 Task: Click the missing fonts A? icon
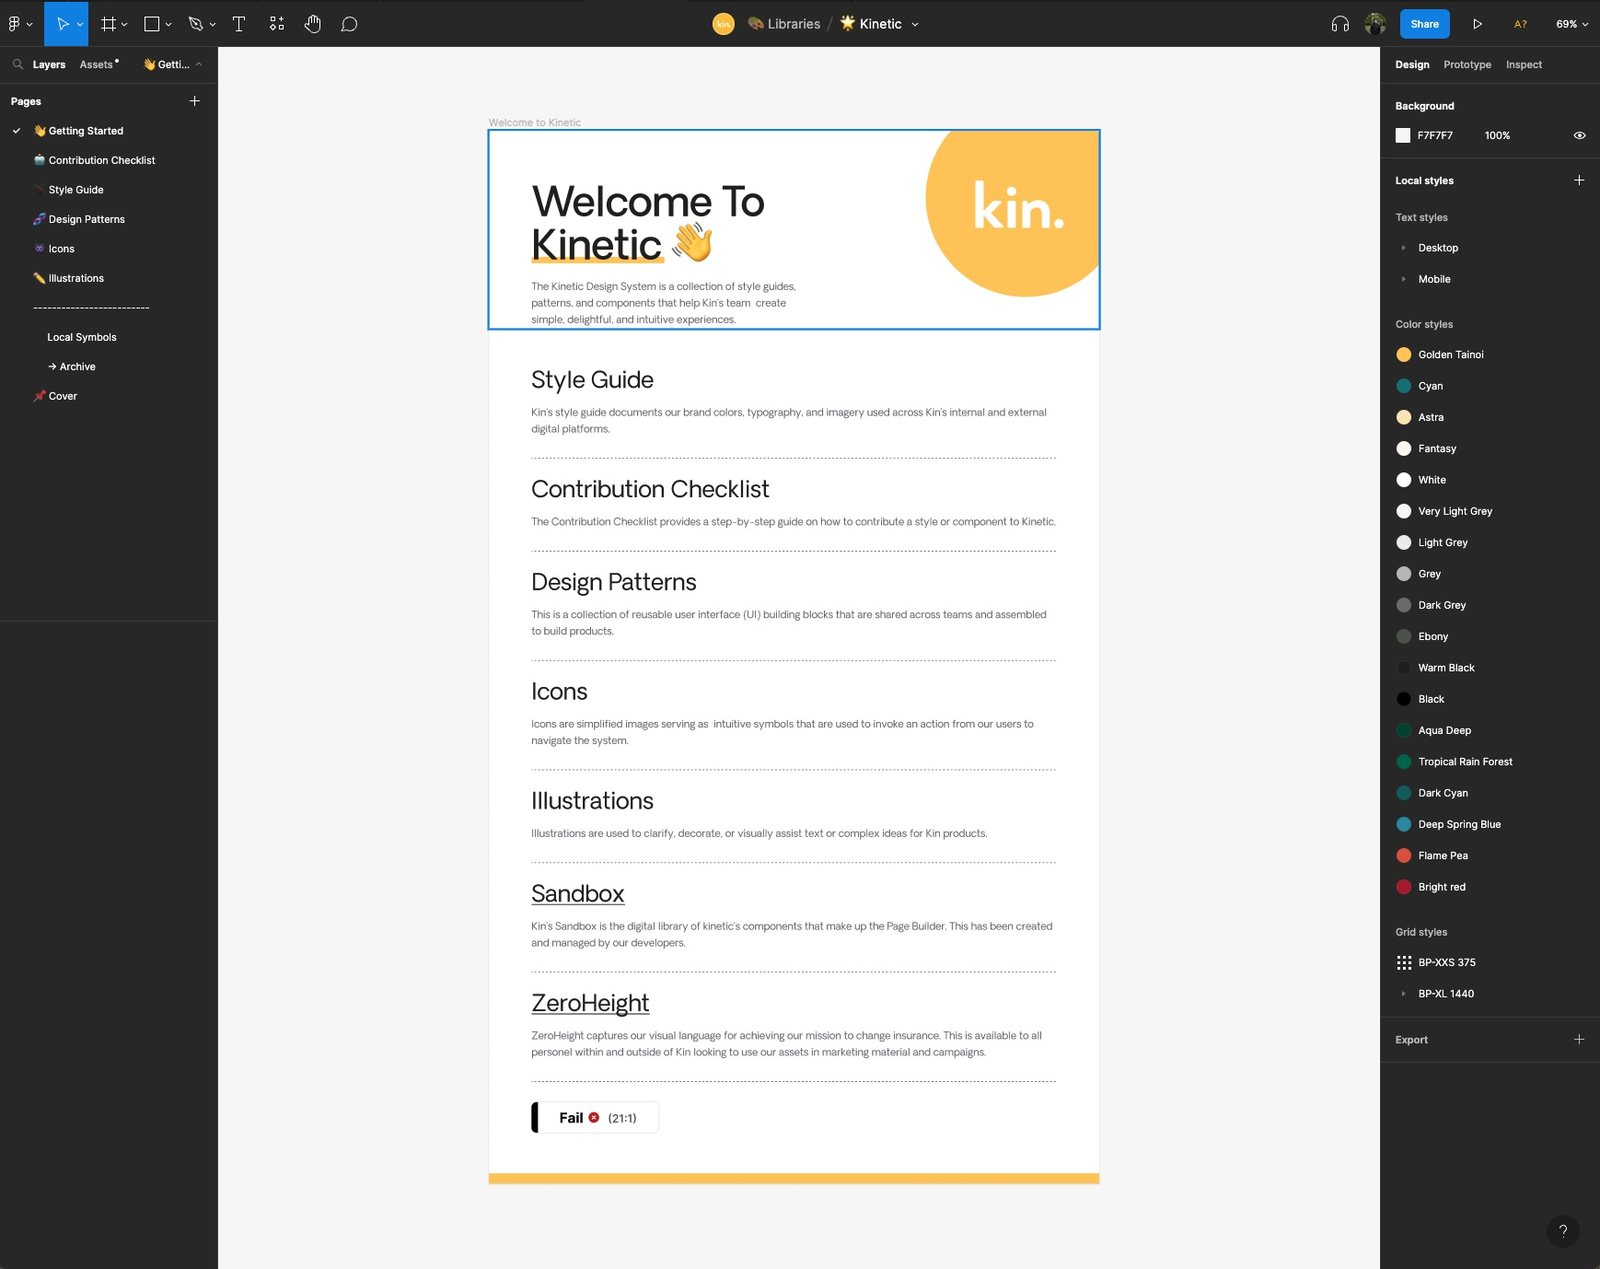(1520, 24)
